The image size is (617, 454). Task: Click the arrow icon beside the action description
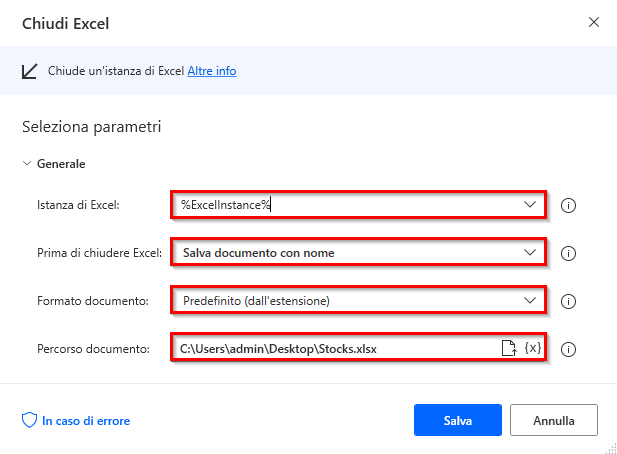pyautogui.click(x=29, y=71)
